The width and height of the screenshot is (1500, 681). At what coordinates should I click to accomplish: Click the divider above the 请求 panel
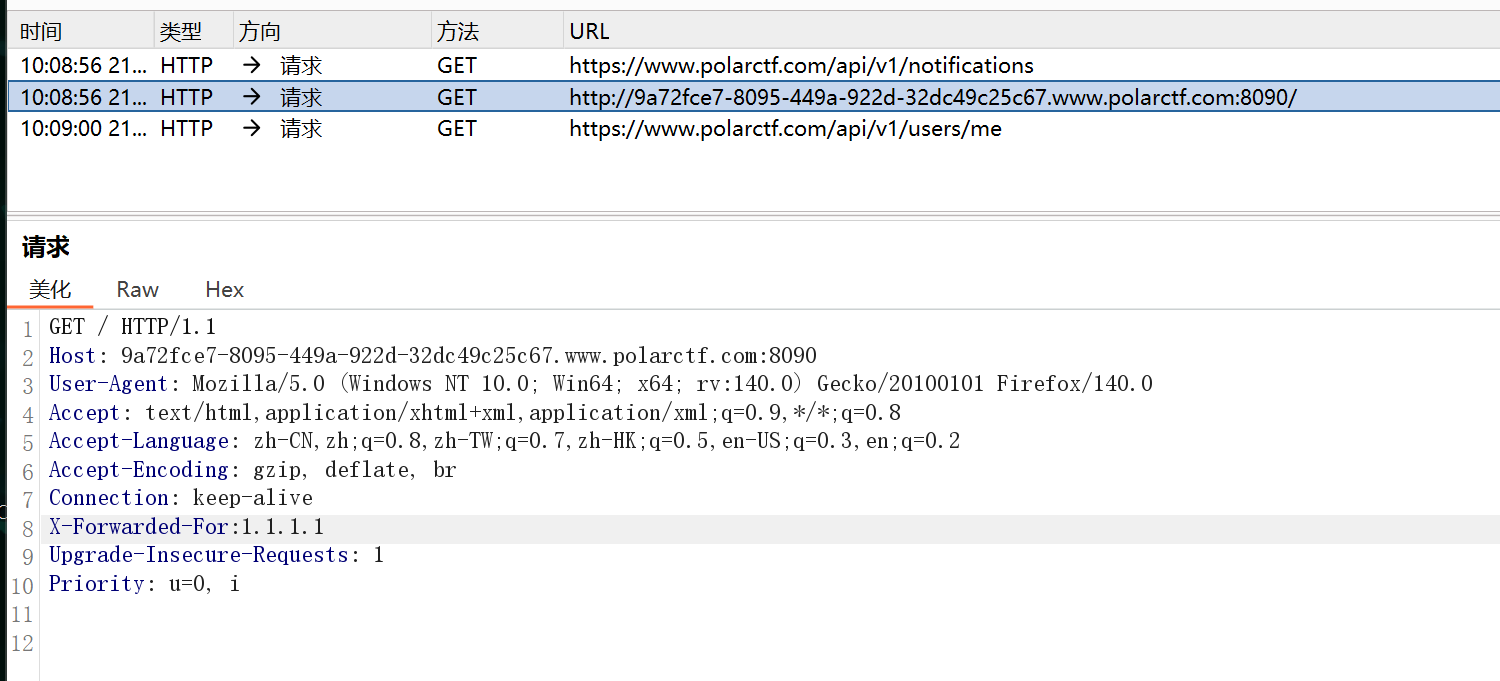[750, 213]
